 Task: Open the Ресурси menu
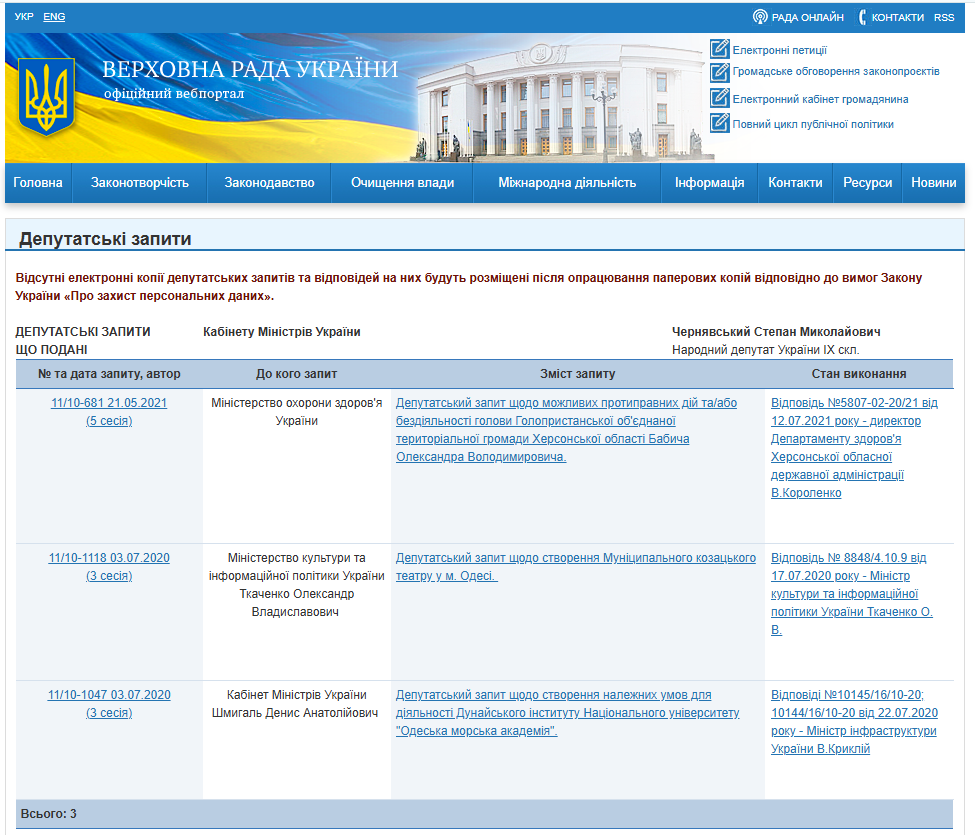click(x=867, y=183)
